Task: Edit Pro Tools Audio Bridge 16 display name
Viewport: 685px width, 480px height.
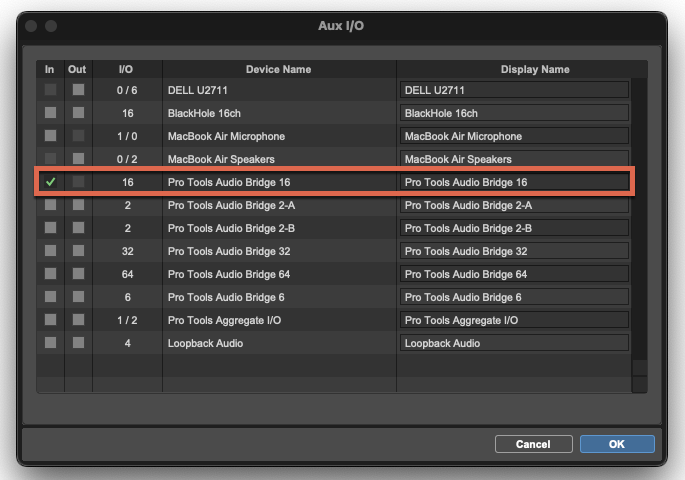Action: coord(514,182)
